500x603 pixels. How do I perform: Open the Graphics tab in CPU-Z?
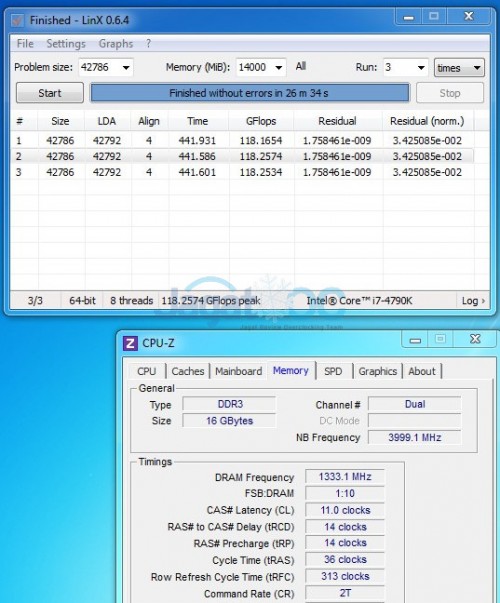point(378,371)
